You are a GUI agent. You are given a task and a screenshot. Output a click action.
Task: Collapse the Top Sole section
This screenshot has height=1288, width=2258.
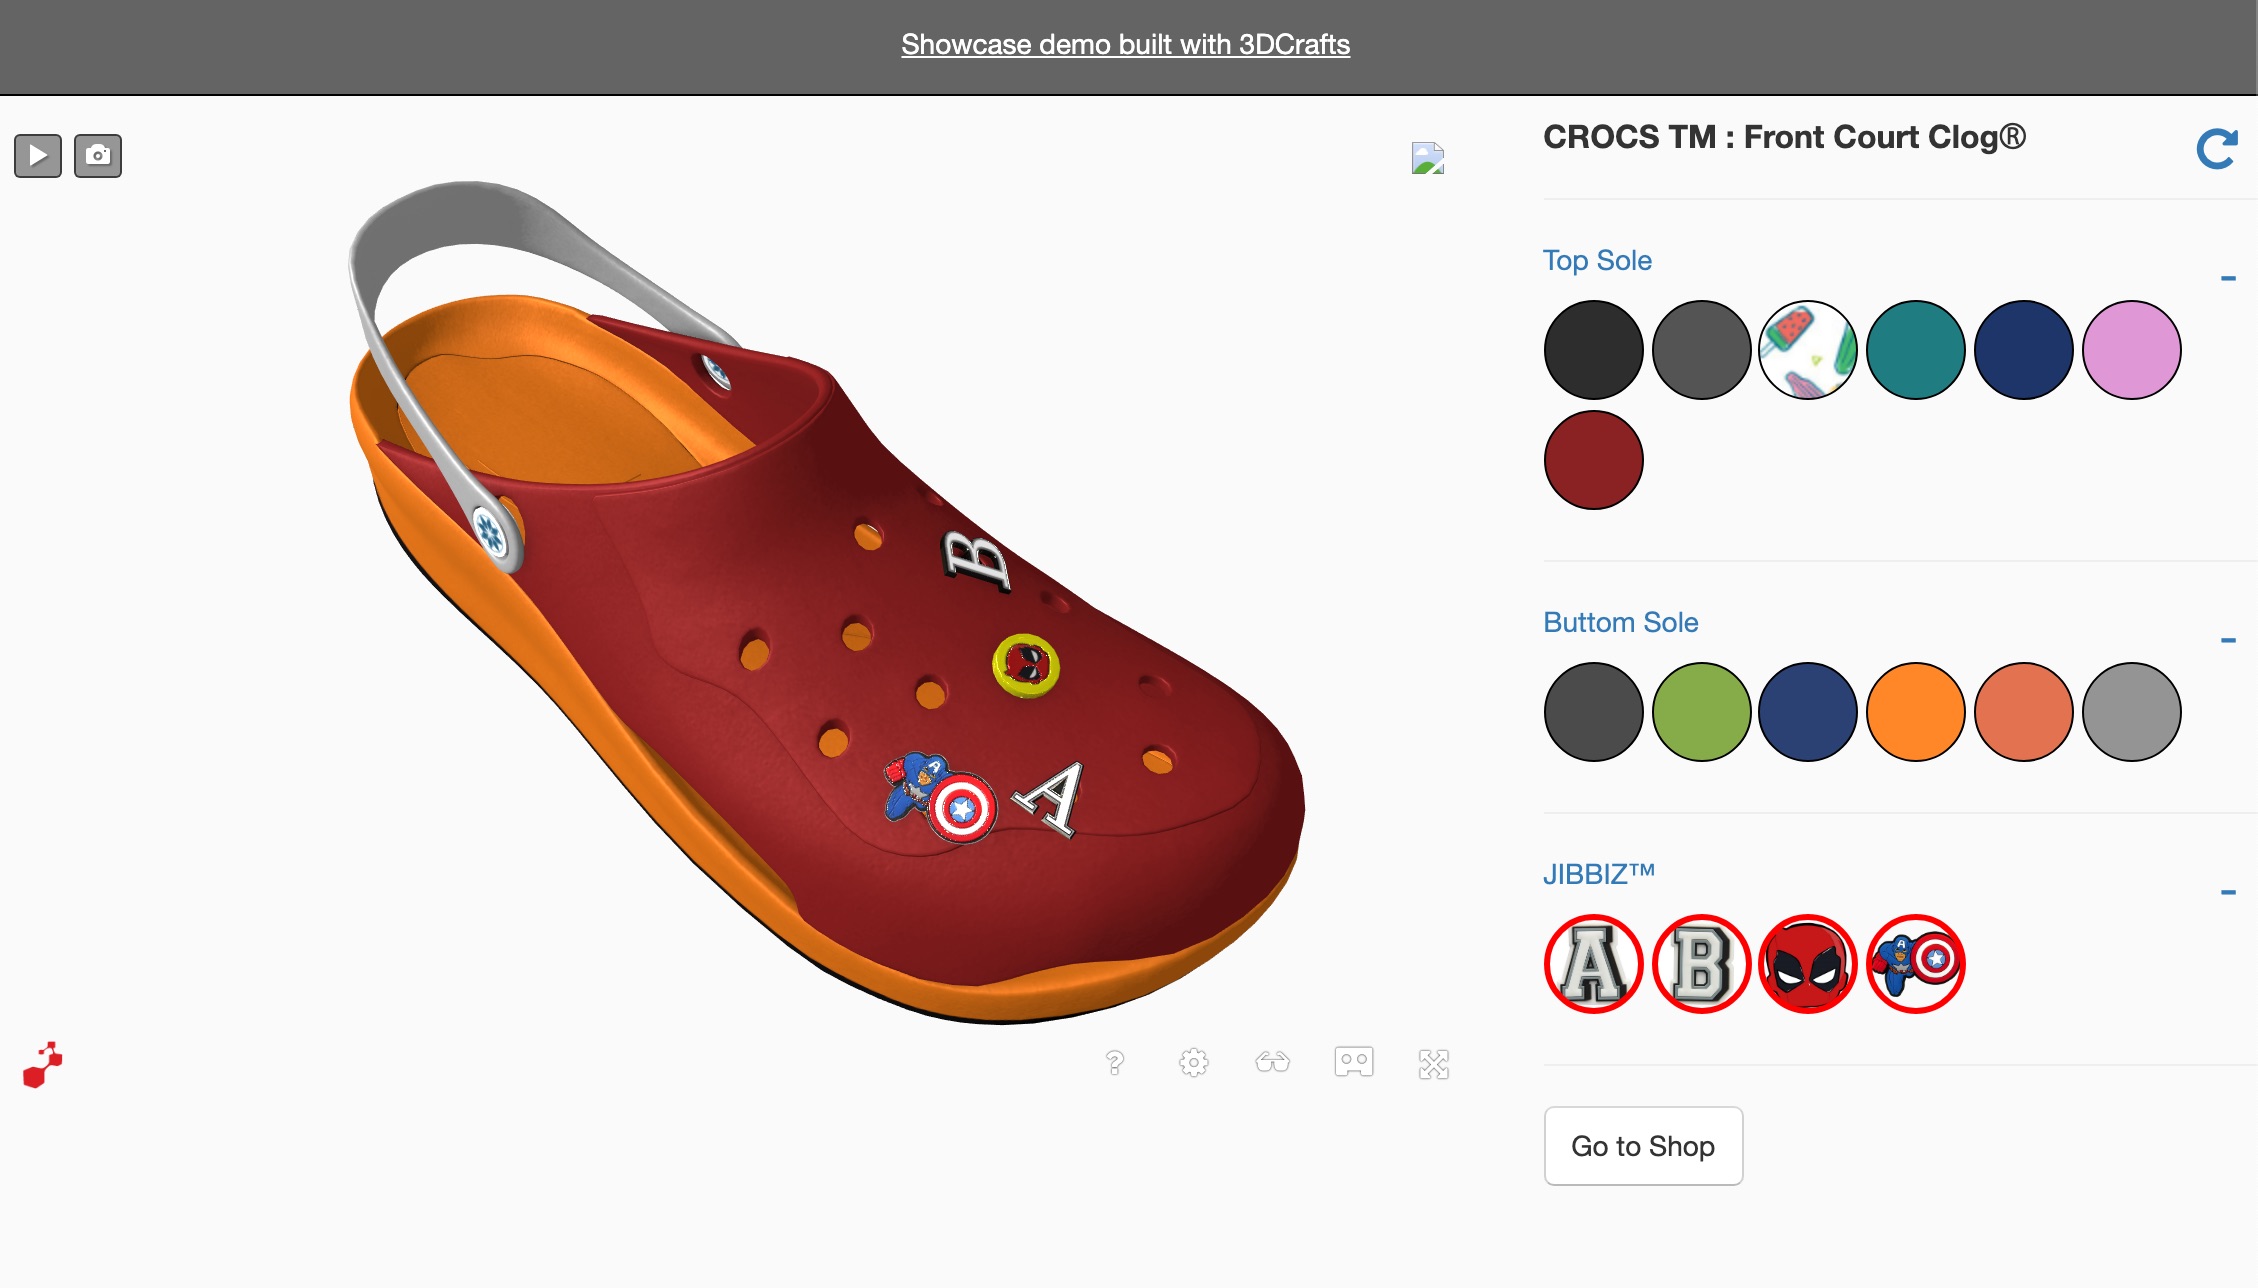[x=2228, y=278]
